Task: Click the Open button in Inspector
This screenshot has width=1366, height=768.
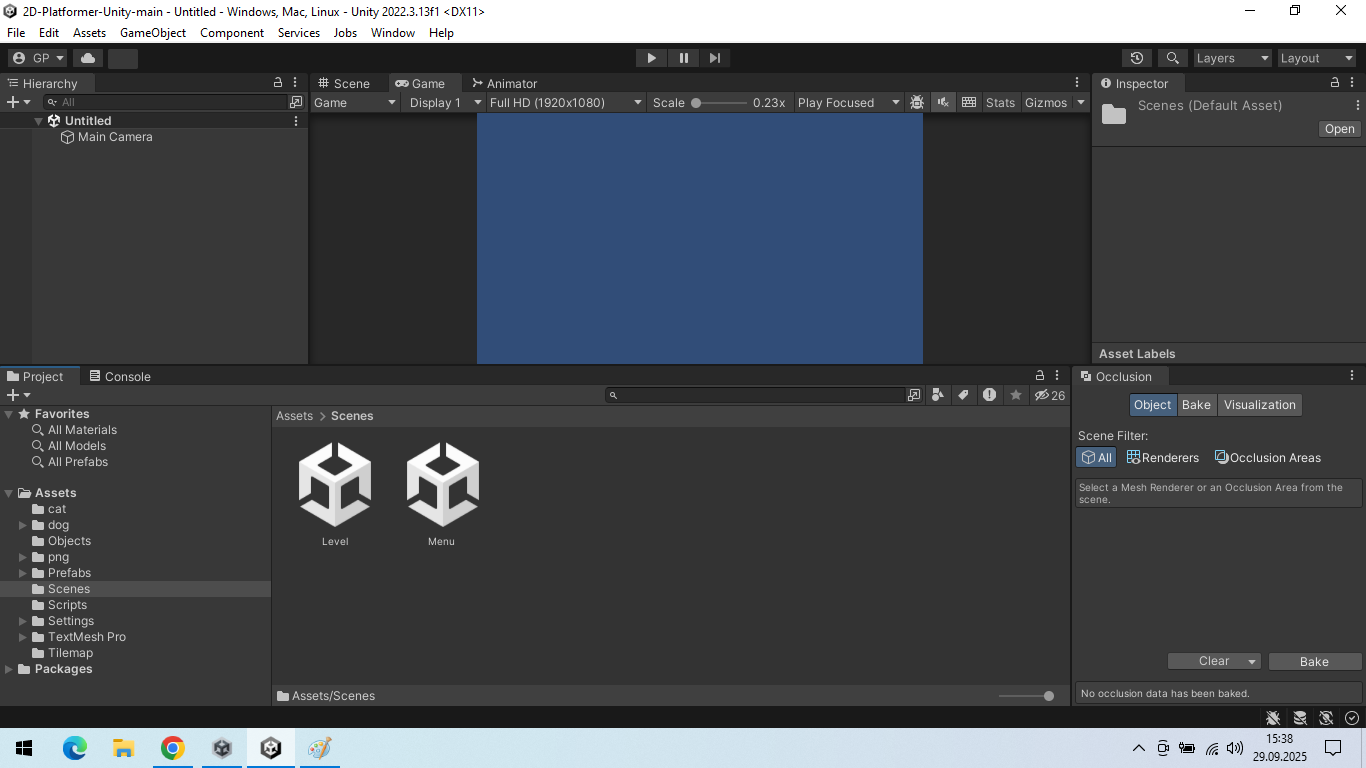Action: pos(1339,129)
